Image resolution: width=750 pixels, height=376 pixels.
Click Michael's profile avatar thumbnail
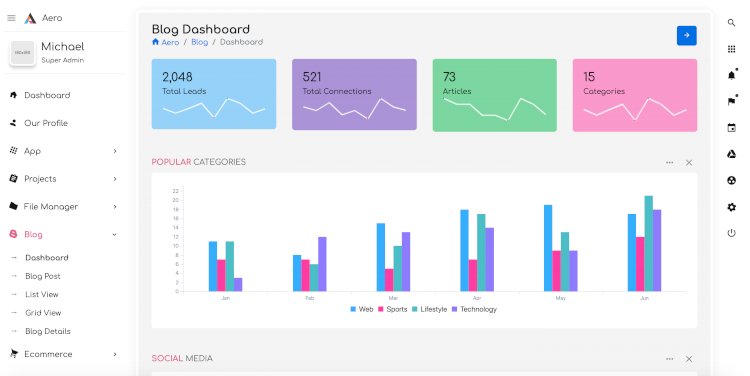tap(22, 53)
